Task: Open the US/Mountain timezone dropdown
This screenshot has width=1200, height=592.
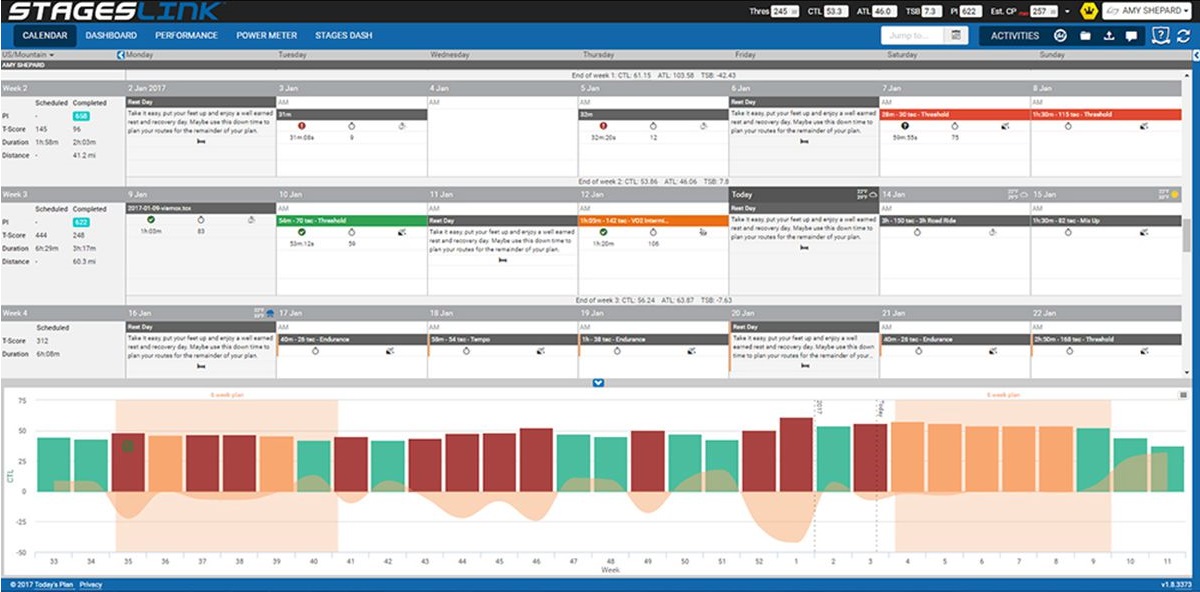Action: 28,54
